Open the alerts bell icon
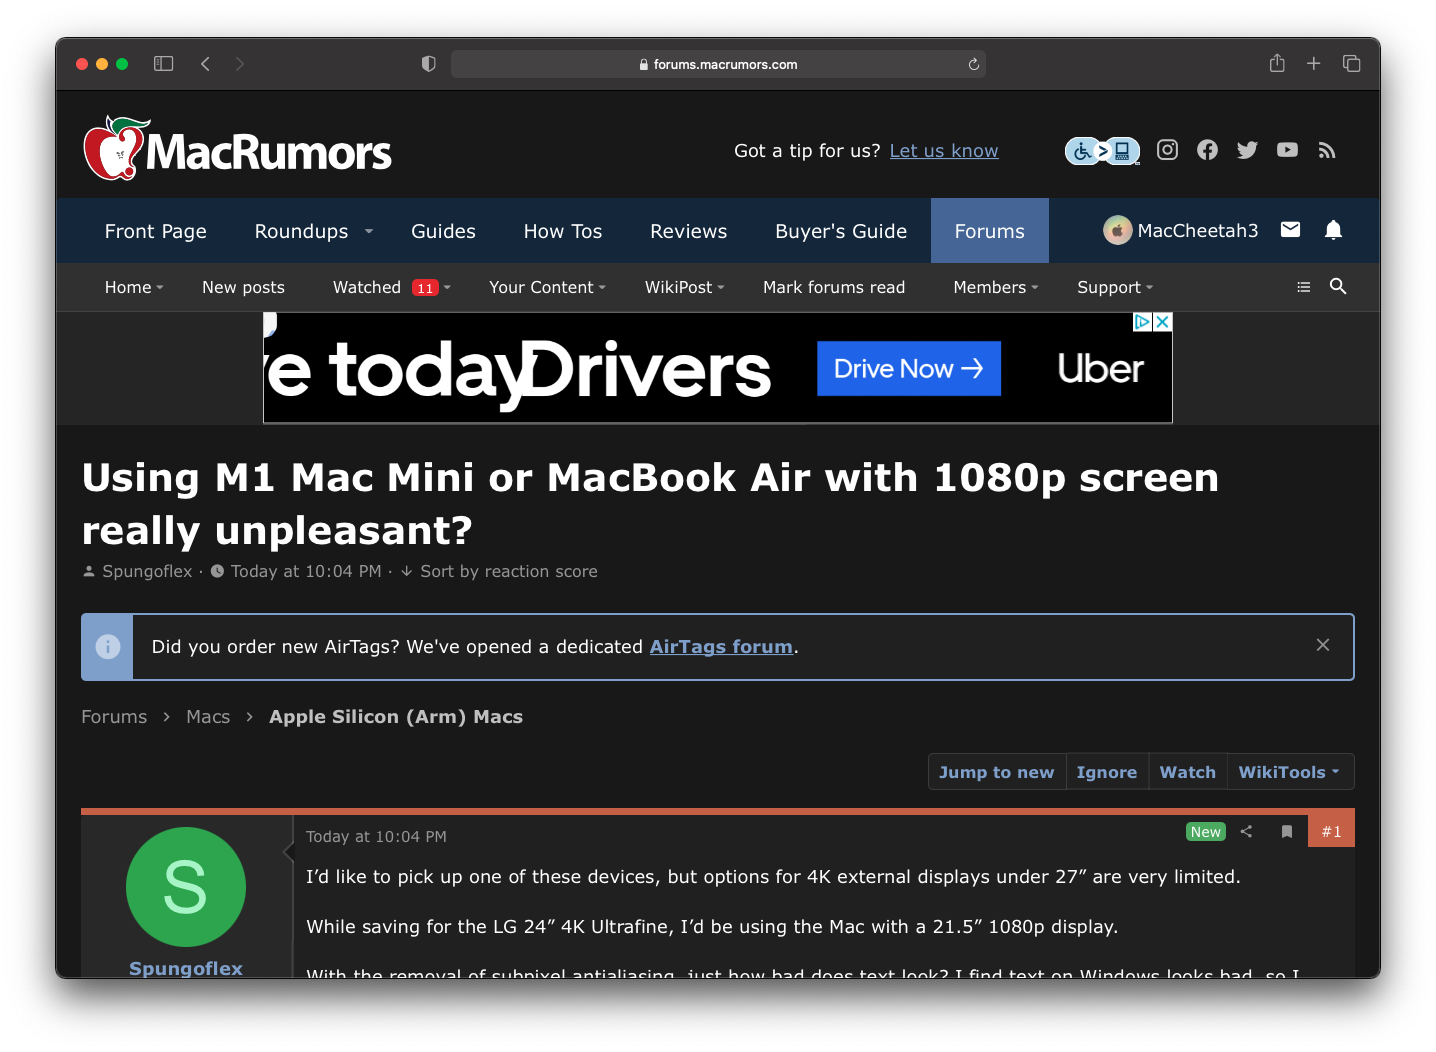Image resolution: width=1436 pixels, height=1052 pixels. [1333, 230]
